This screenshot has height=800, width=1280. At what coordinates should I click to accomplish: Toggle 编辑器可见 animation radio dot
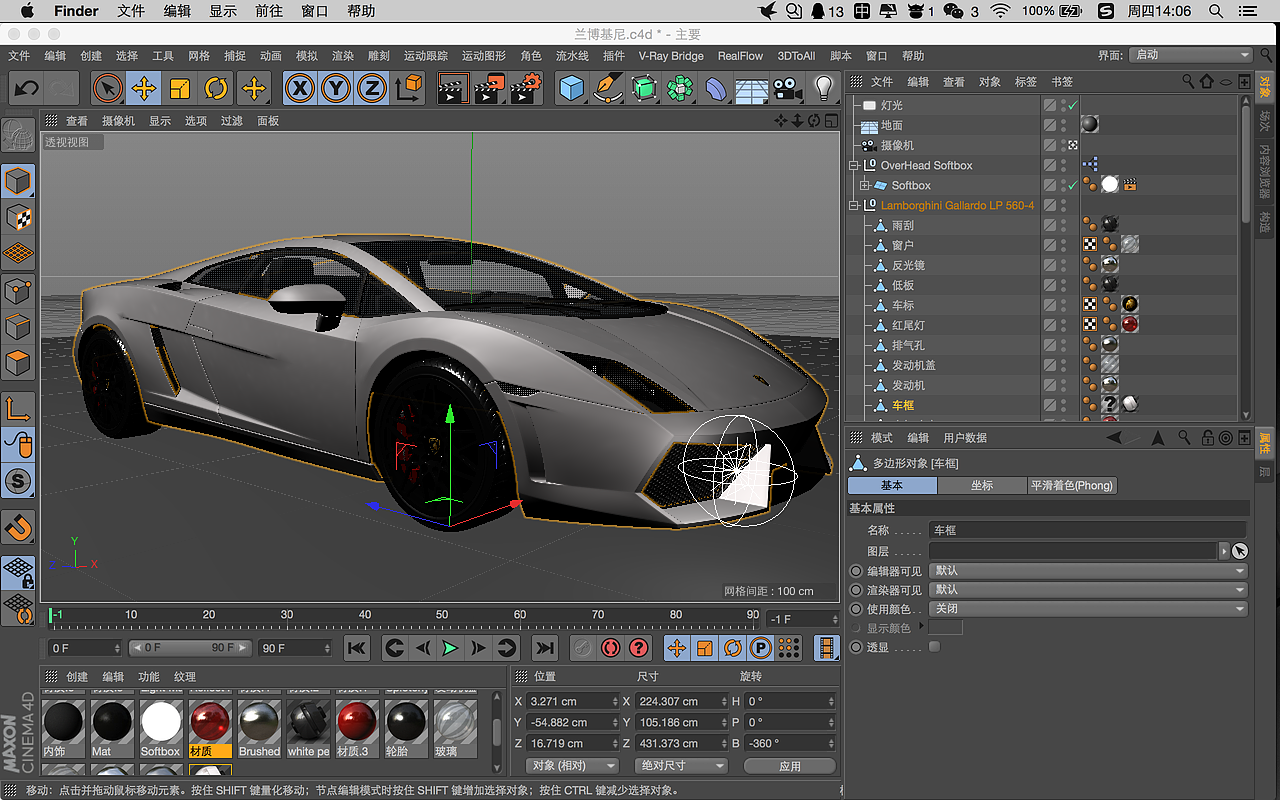(855, 571)
